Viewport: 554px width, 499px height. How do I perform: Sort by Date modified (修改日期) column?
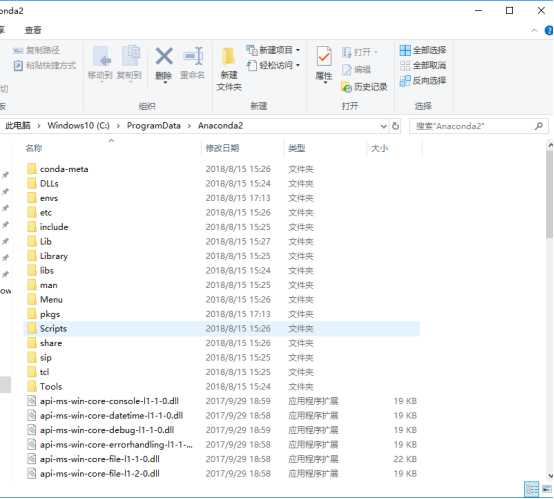[223, 148]
